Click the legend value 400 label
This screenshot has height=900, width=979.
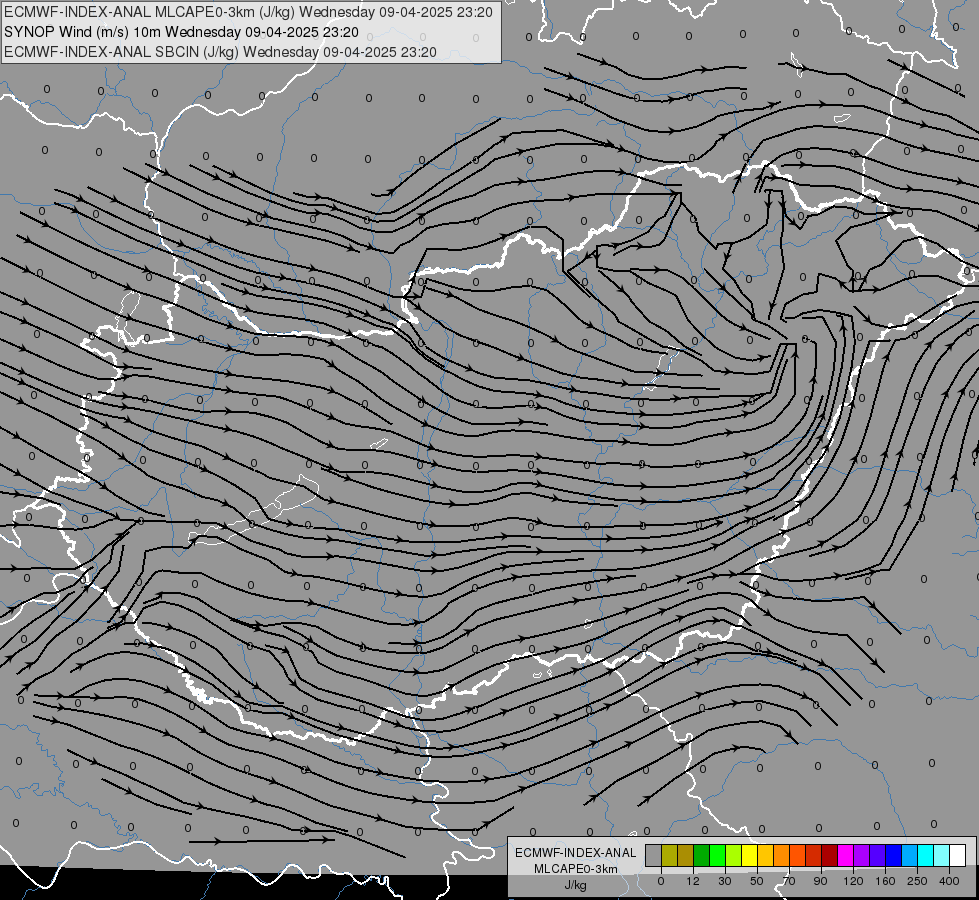click(949, 881)
